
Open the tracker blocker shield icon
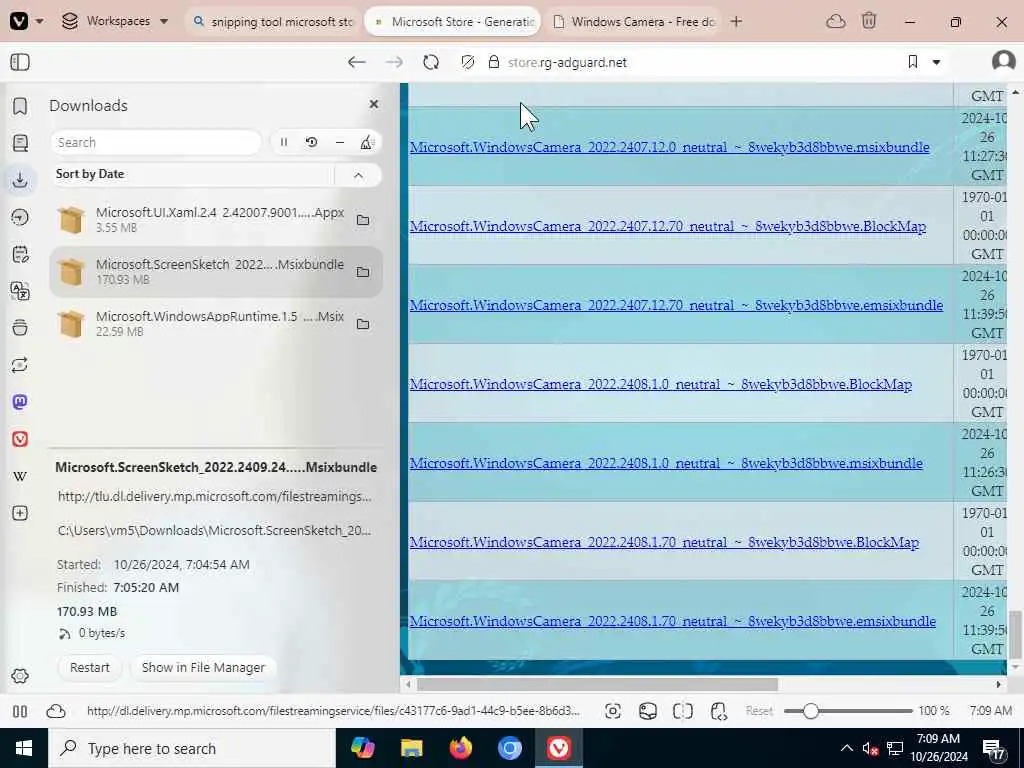(x=467, y=62)
